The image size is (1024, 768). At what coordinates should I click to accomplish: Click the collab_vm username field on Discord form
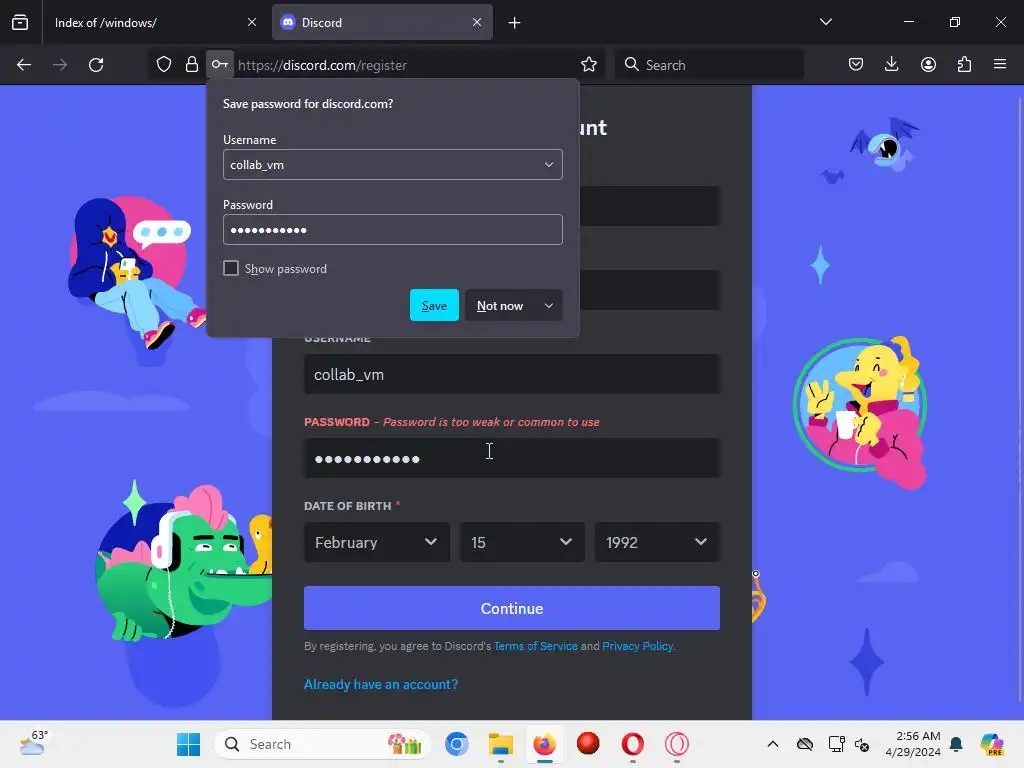(x=512, y=374)
